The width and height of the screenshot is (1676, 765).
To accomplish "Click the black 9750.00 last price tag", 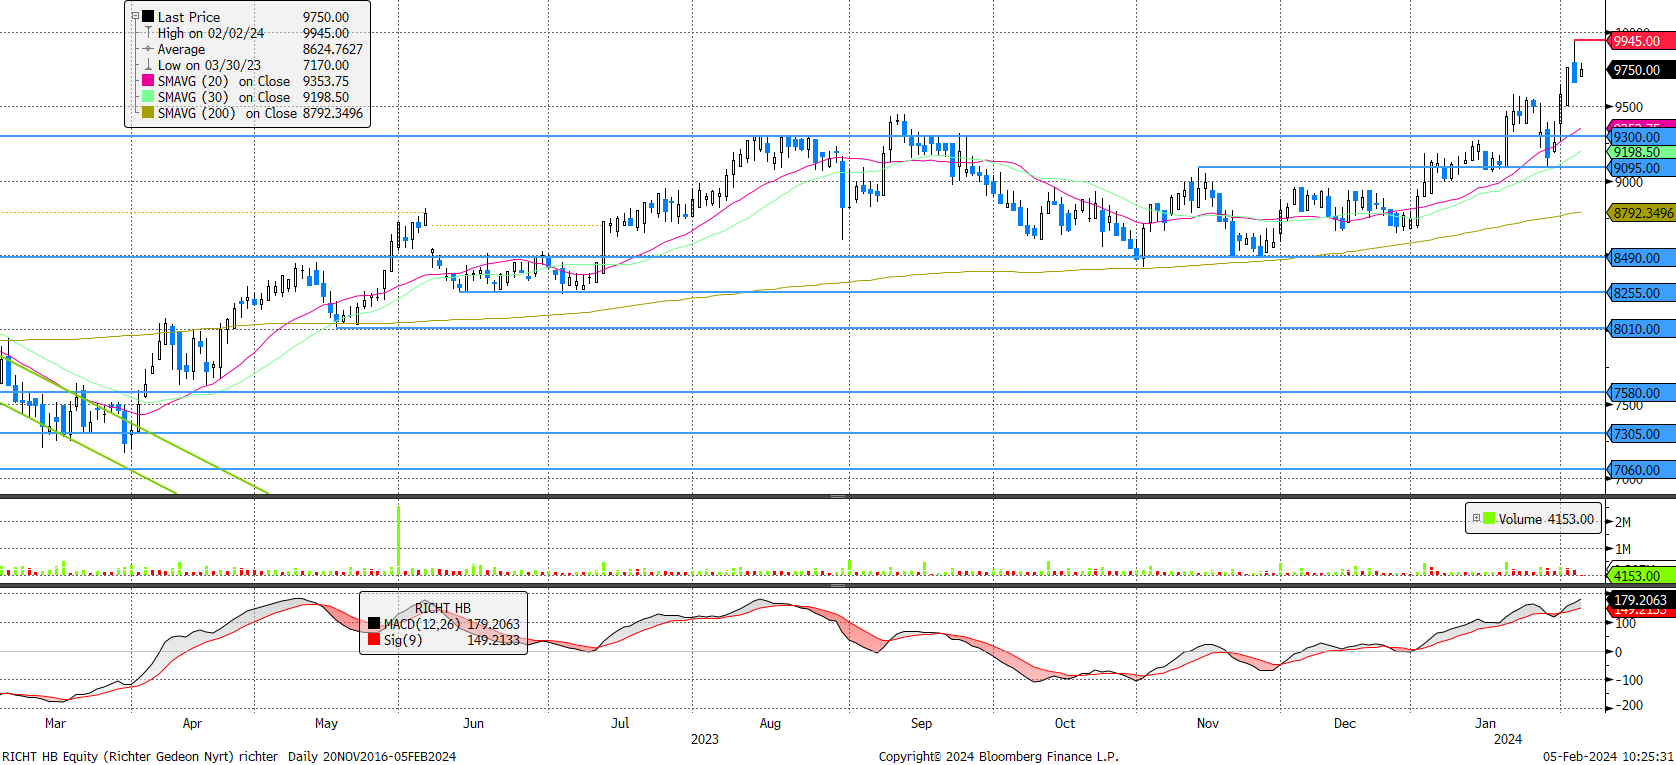I will 1640,70.
